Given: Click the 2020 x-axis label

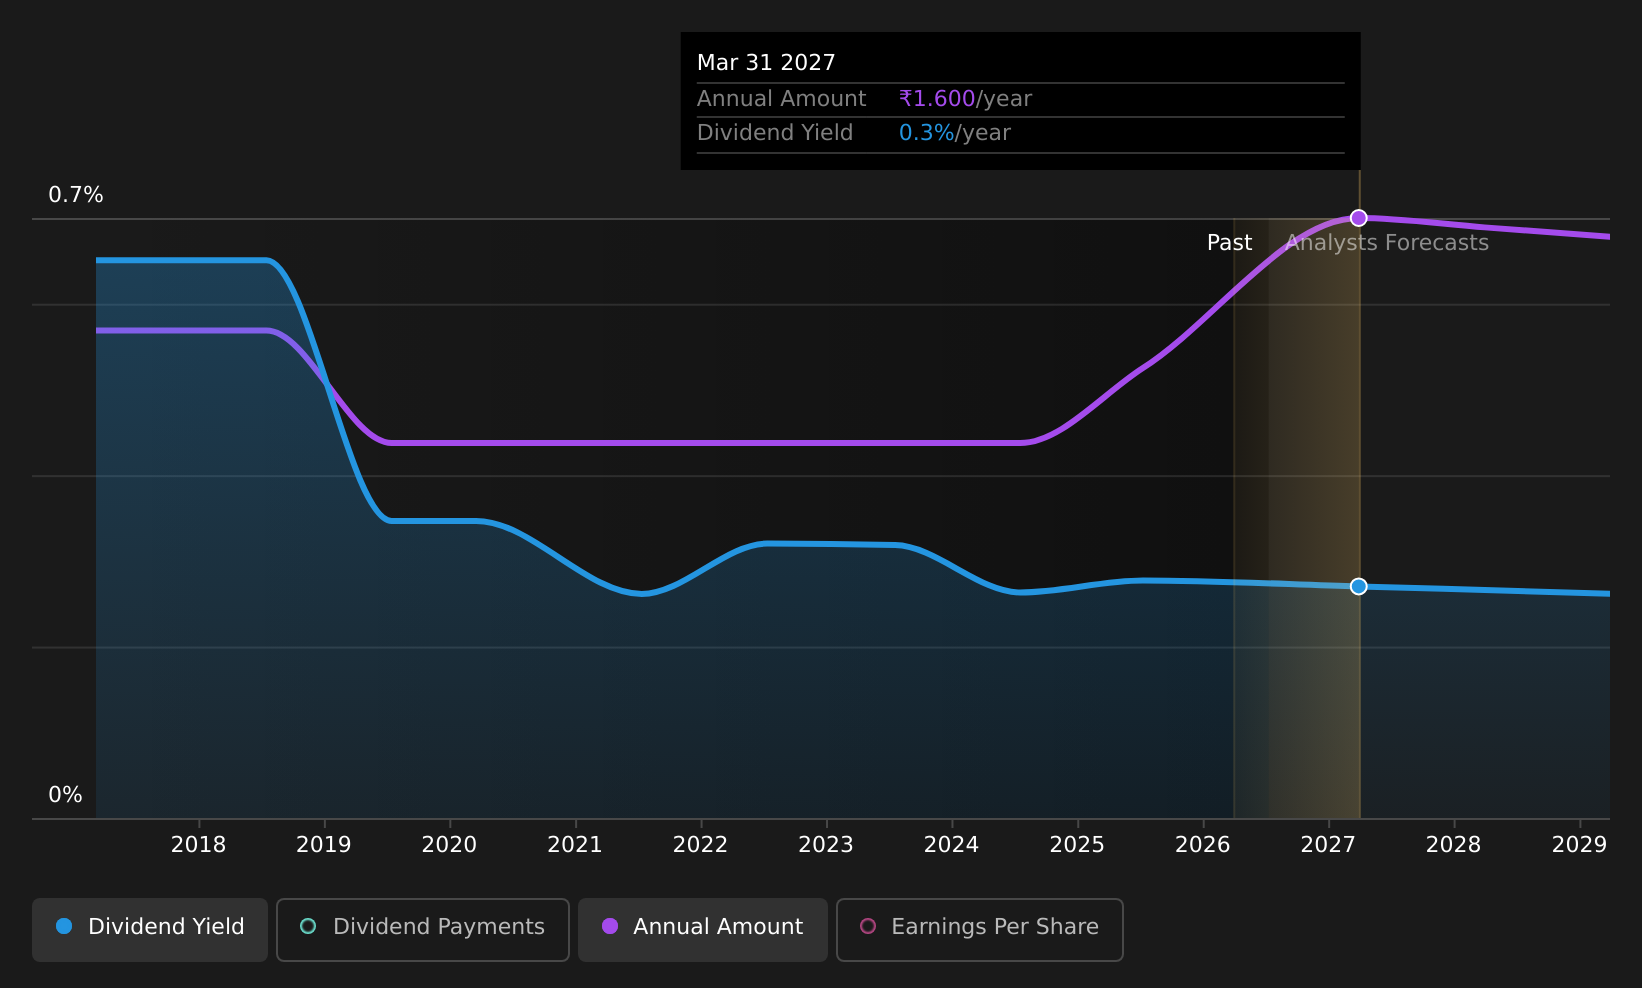Looking at the screenshot, I should [449, 845].
